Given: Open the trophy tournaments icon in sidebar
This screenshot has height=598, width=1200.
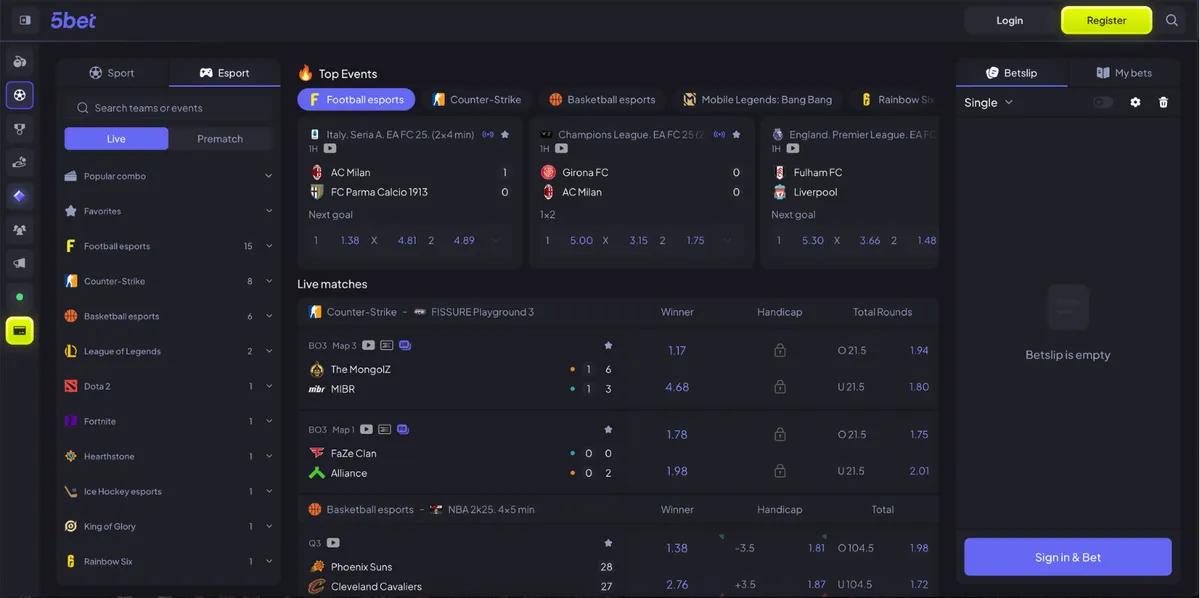Looking at the screenshot, I should [20, 129].
